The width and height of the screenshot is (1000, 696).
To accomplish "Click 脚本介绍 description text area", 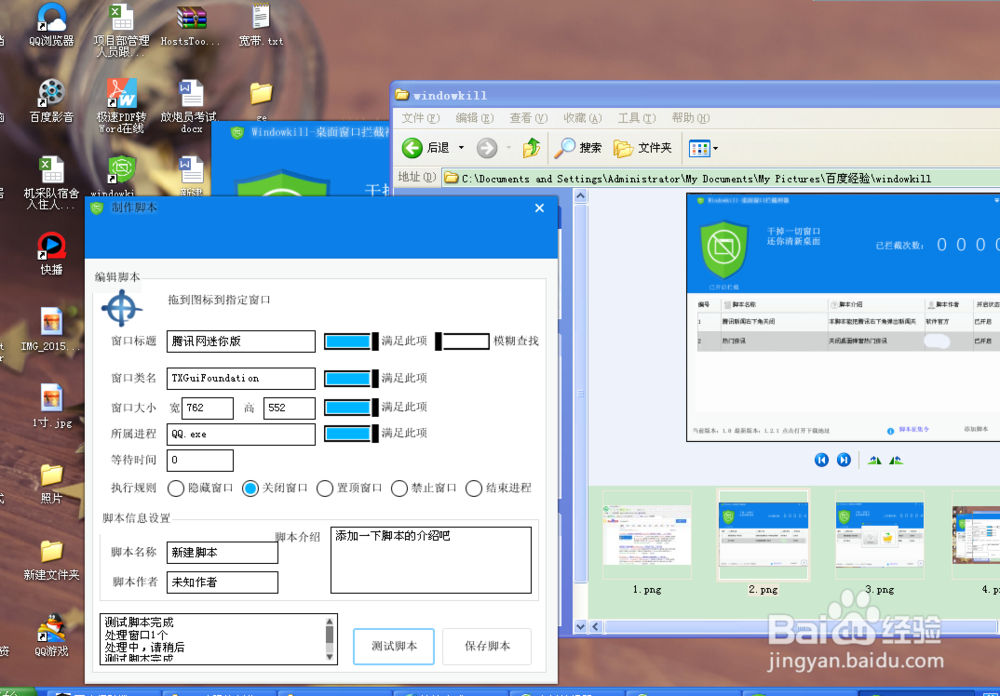I will coord(431,560).
